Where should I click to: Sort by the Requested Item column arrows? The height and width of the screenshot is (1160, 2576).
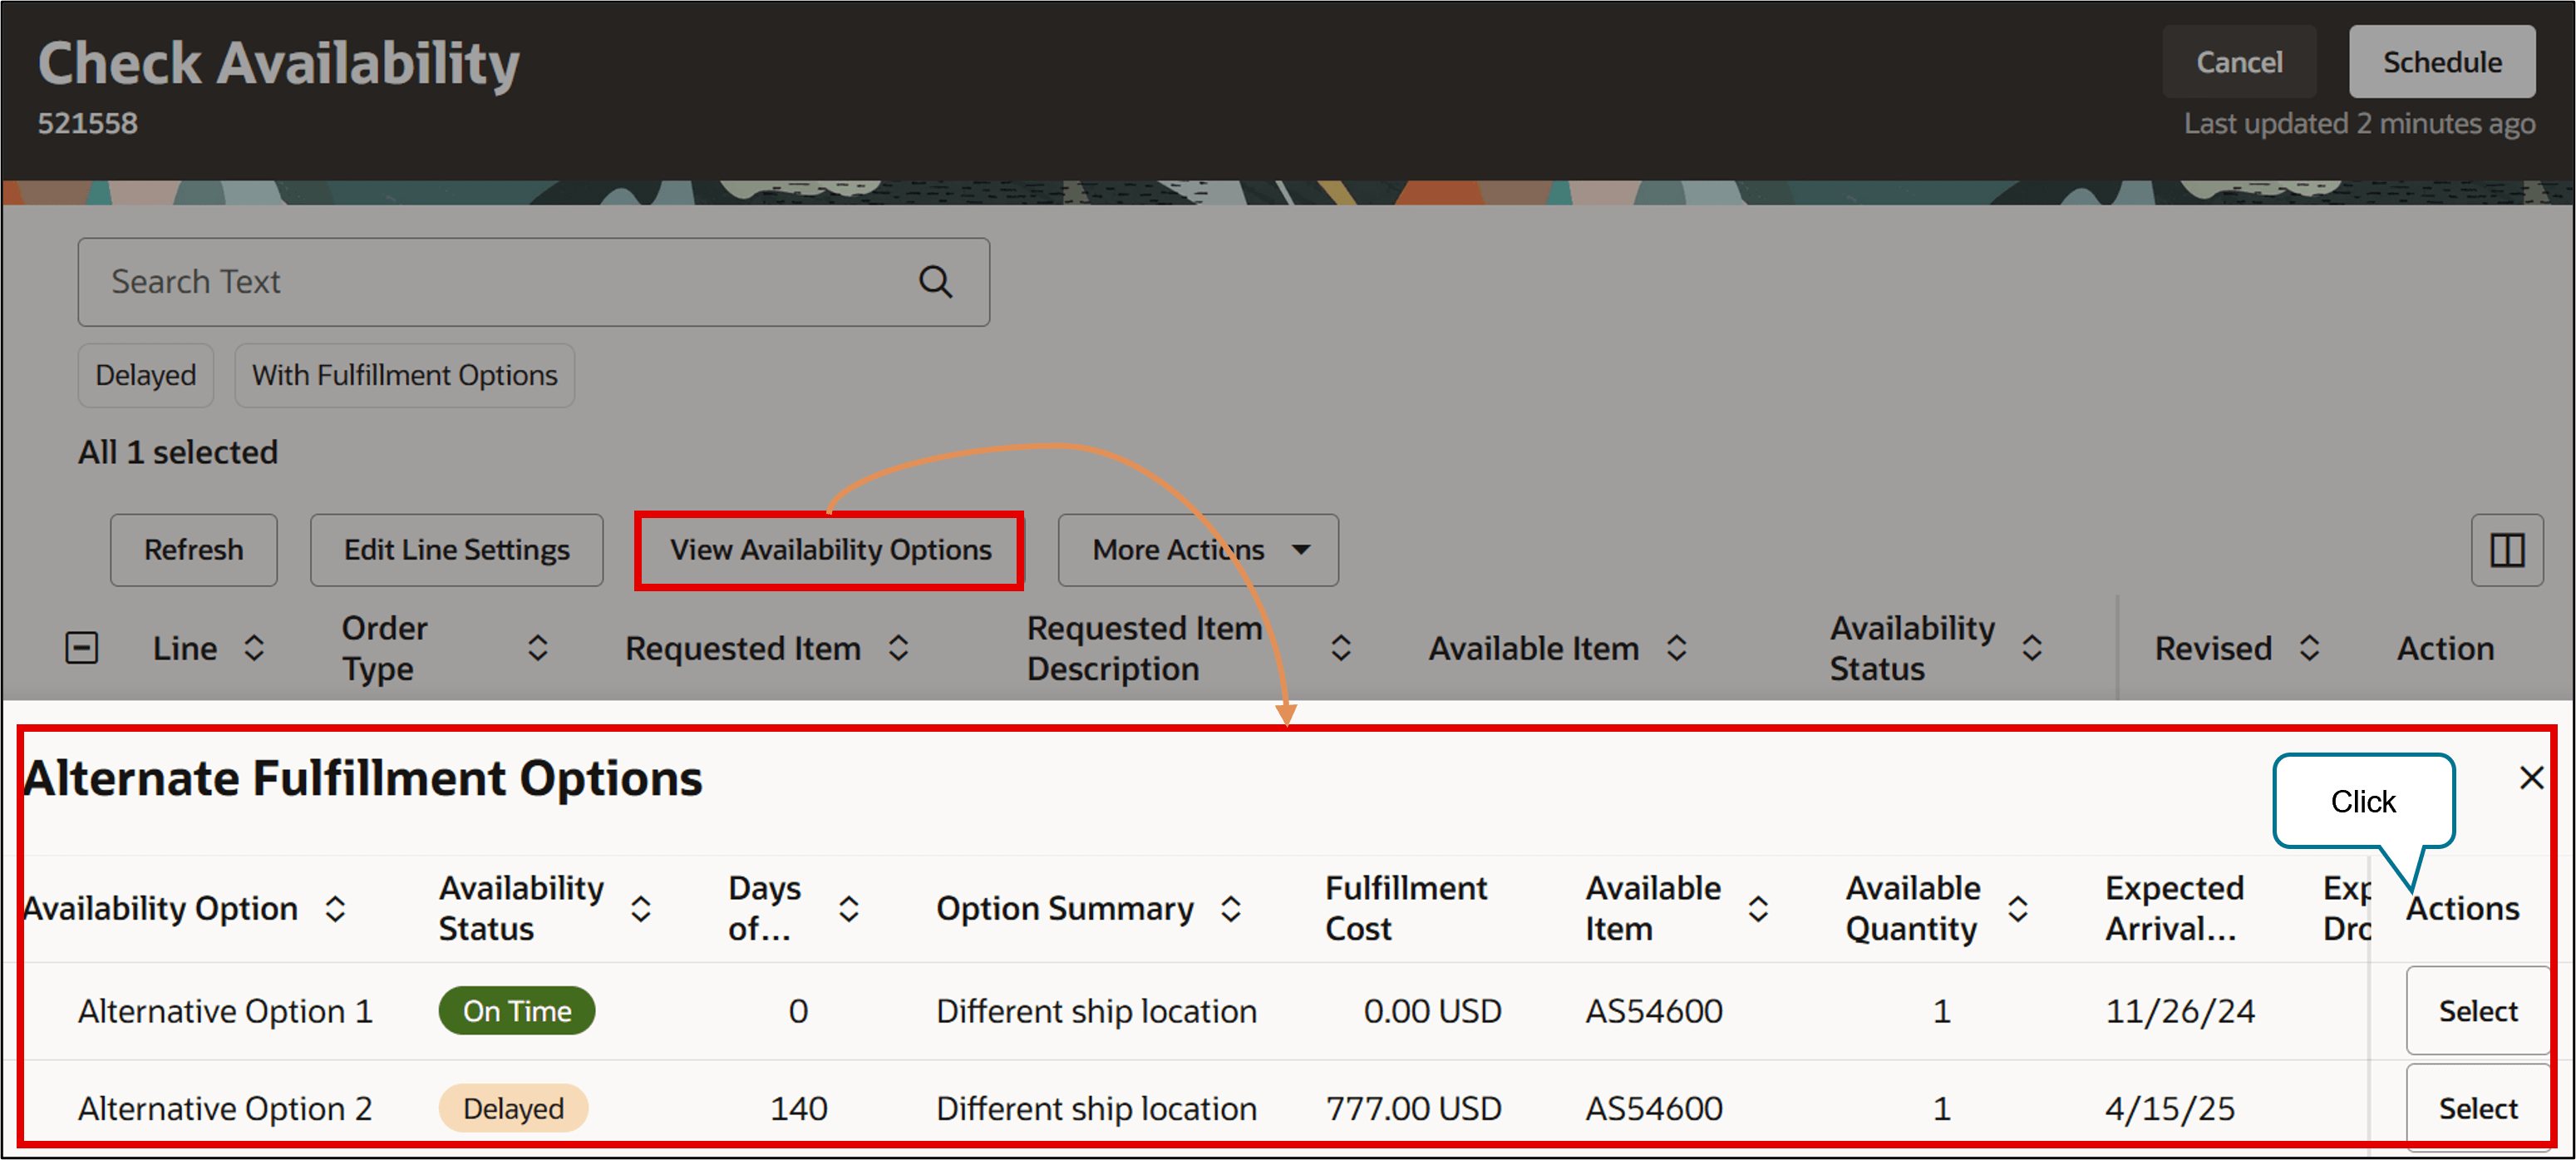(898, 648)
